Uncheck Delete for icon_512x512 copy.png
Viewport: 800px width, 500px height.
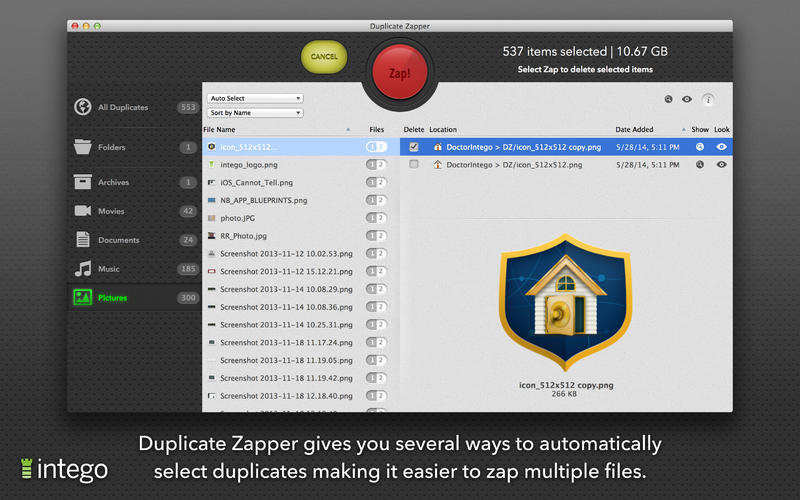414,147
